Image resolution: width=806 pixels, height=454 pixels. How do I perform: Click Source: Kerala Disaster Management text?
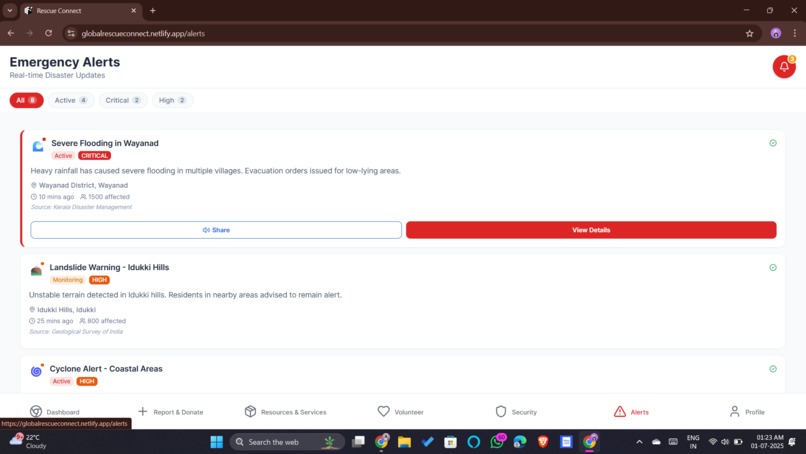click(x=81, y=207)
